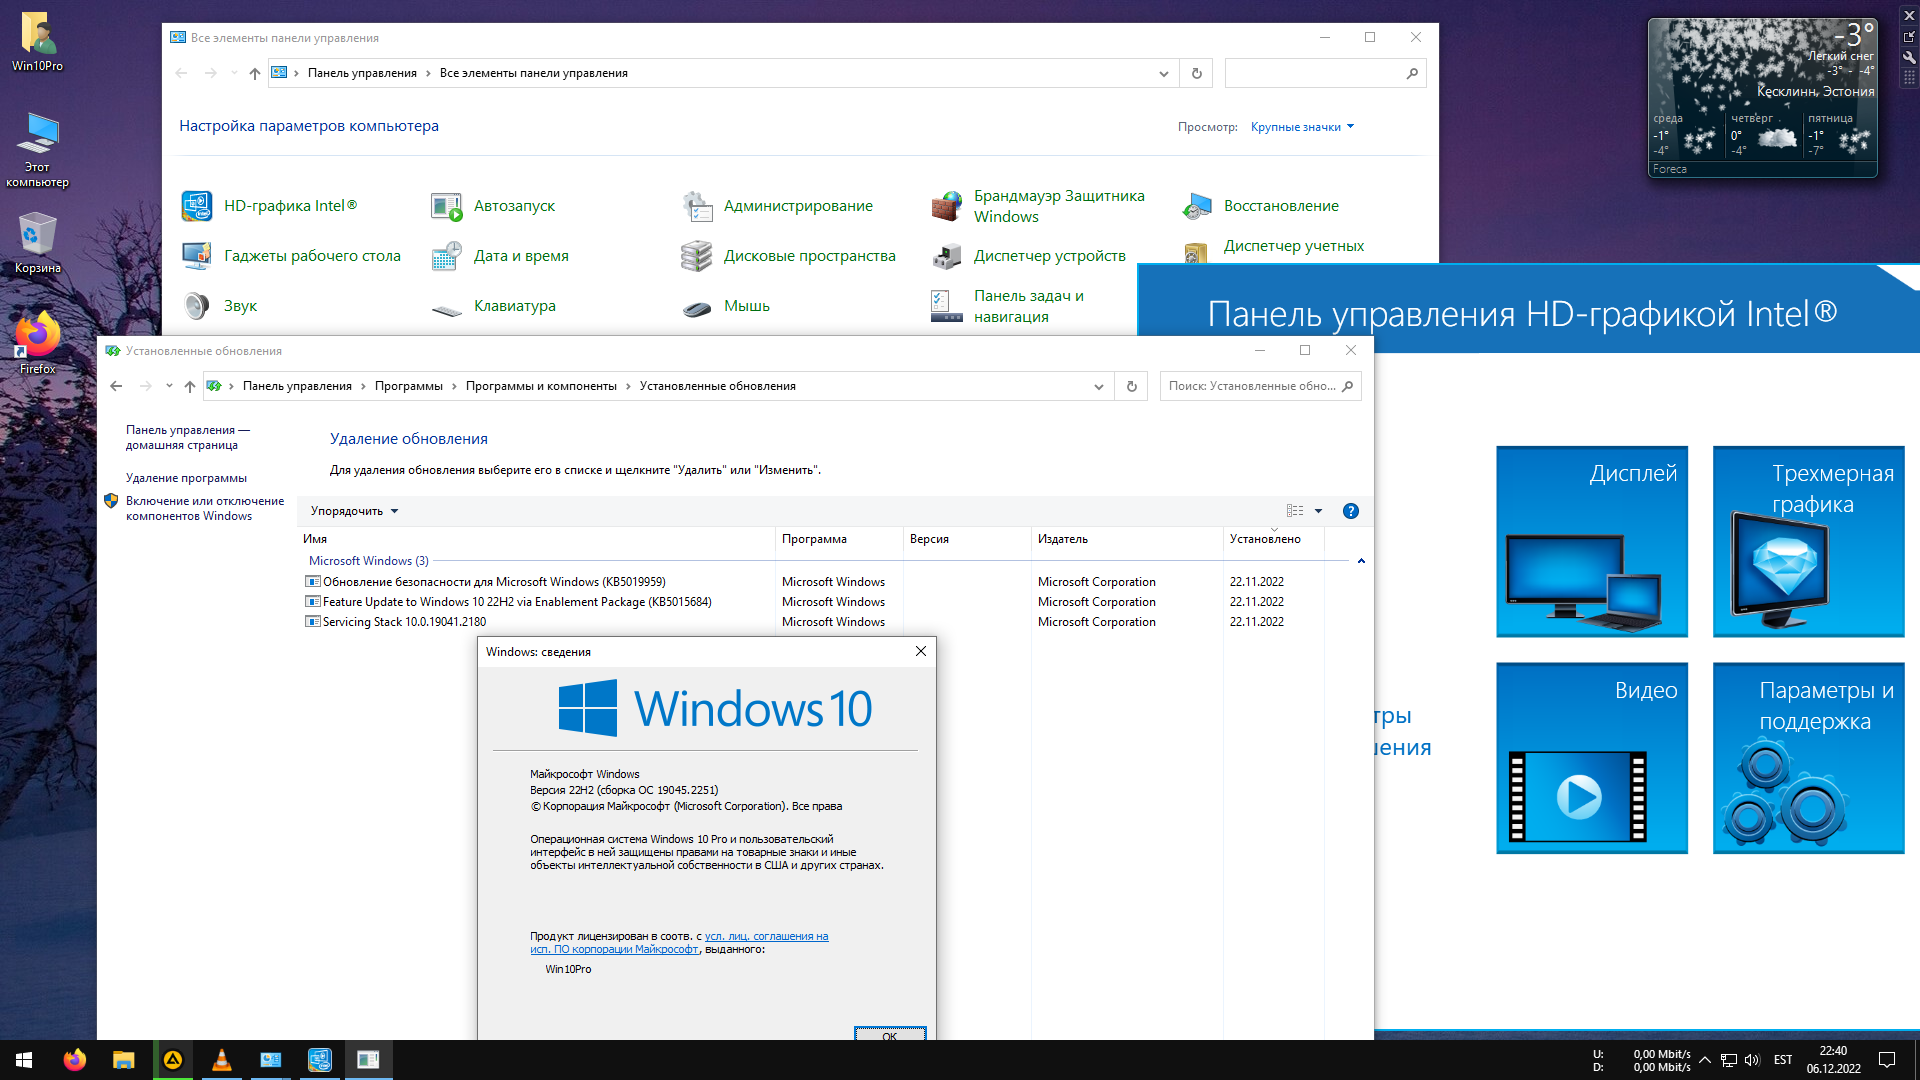This screenshot has width=1920, height=1080.
Task: Open VLC media player from taskbar
Action: point(222,1060)
